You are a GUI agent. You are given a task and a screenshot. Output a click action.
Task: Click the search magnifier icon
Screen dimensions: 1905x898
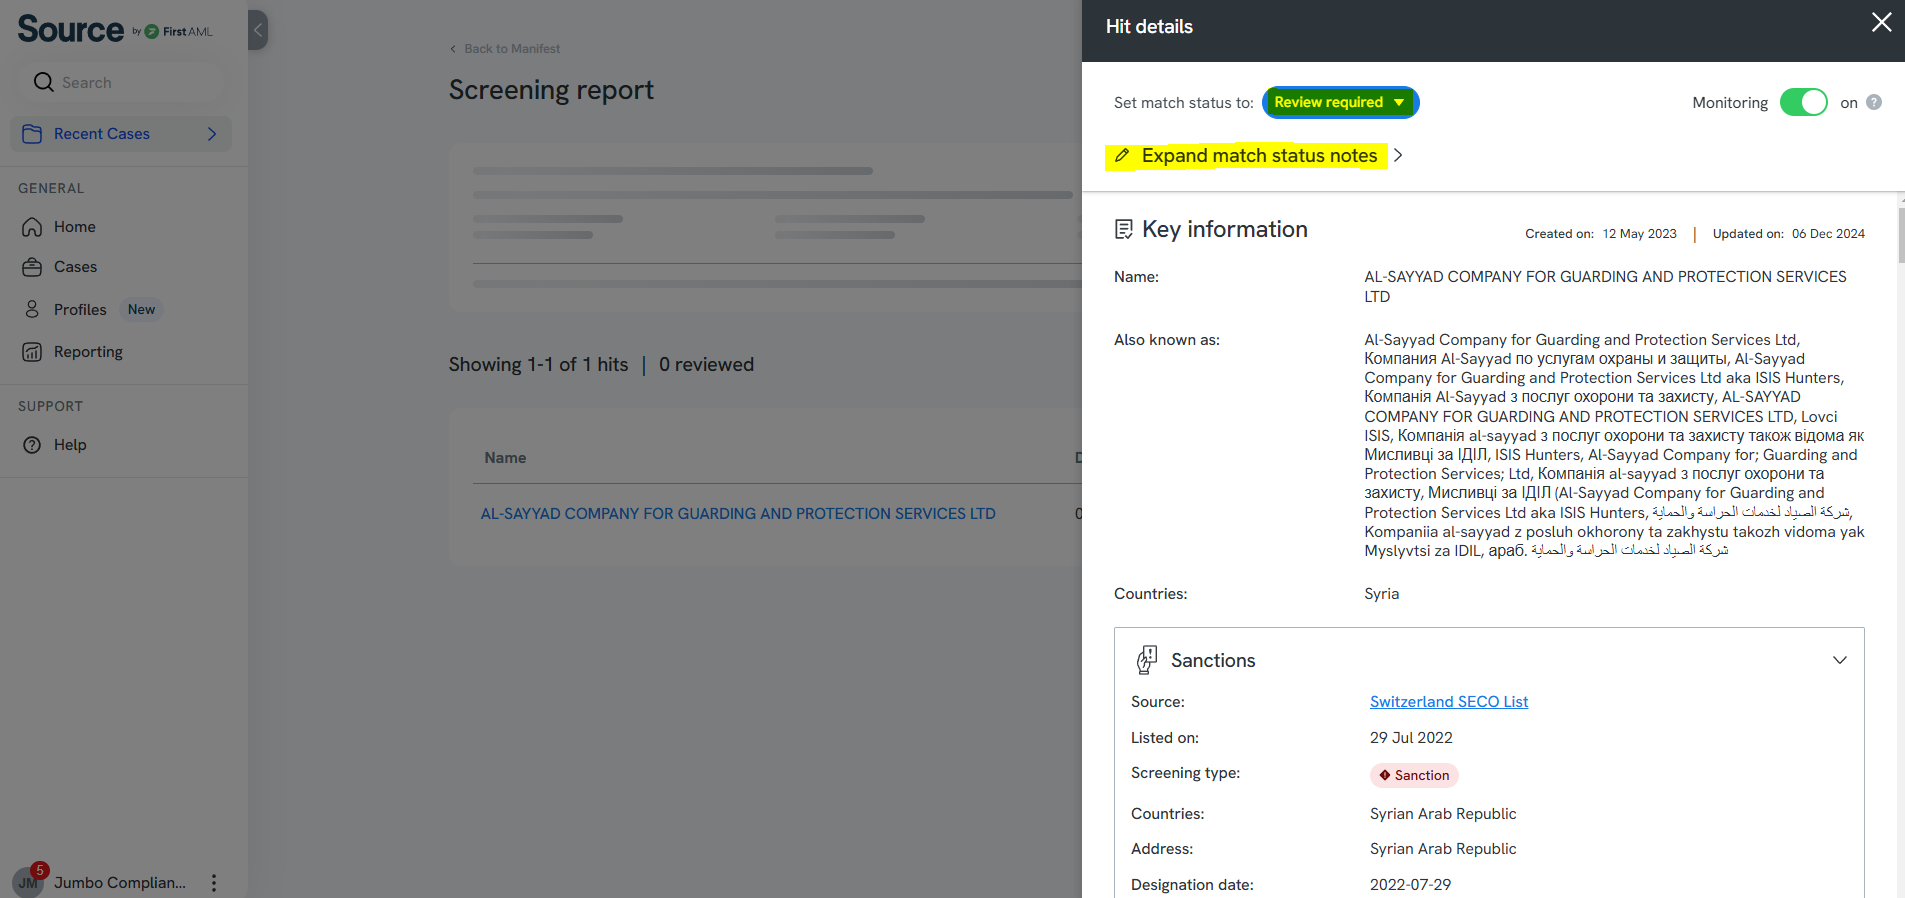pos(43,82)
